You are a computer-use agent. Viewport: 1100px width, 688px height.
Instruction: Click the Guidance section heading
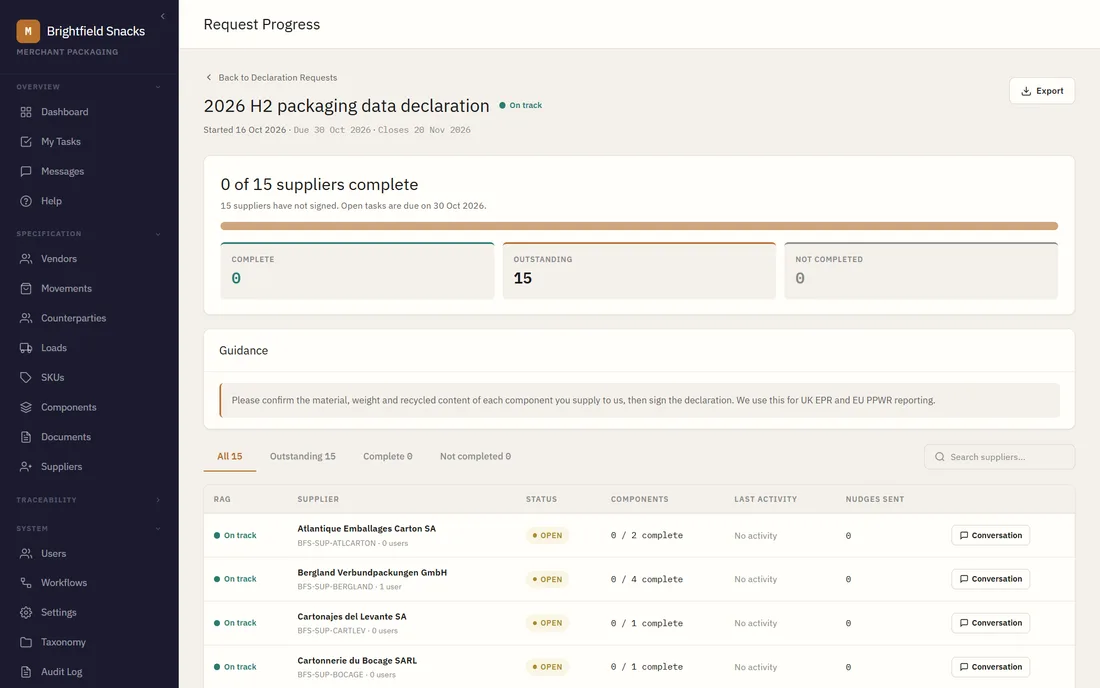coord(243,351)
